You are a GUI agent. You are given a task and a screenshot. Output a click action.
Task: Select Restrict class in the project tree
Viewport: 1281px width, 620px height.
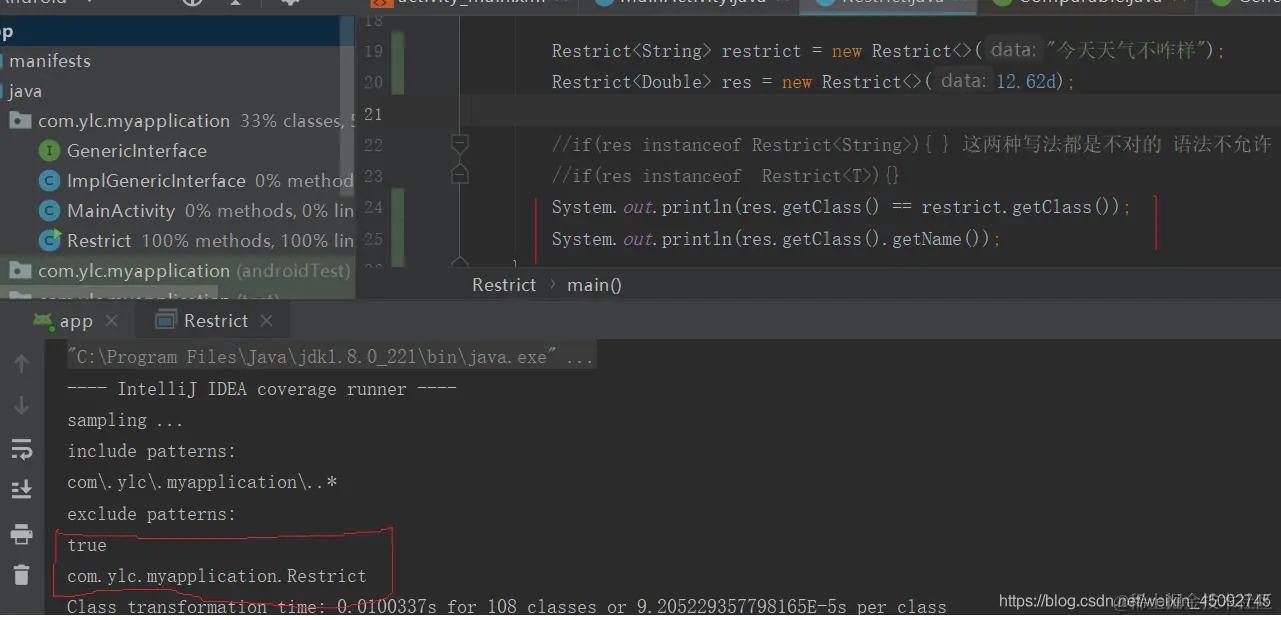(x=99, y=241)
